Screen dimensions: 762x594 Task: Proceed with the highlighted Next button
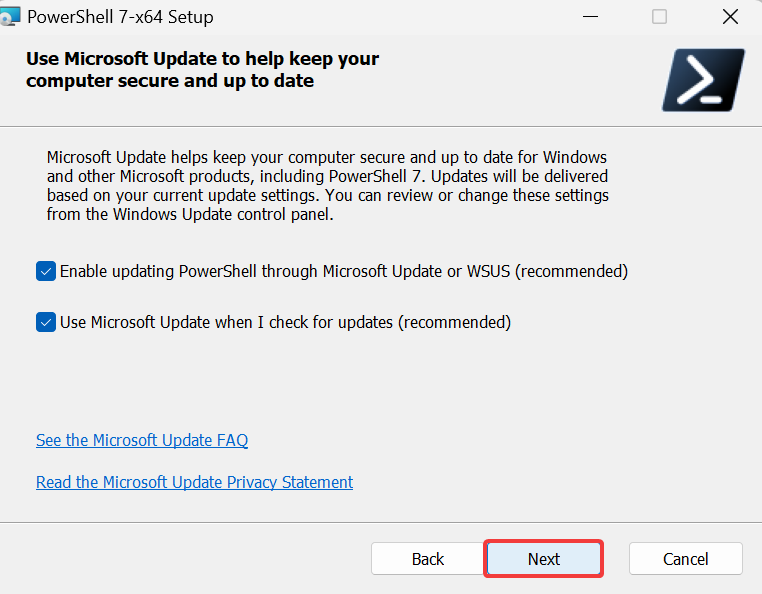click(x=543, y=559)
